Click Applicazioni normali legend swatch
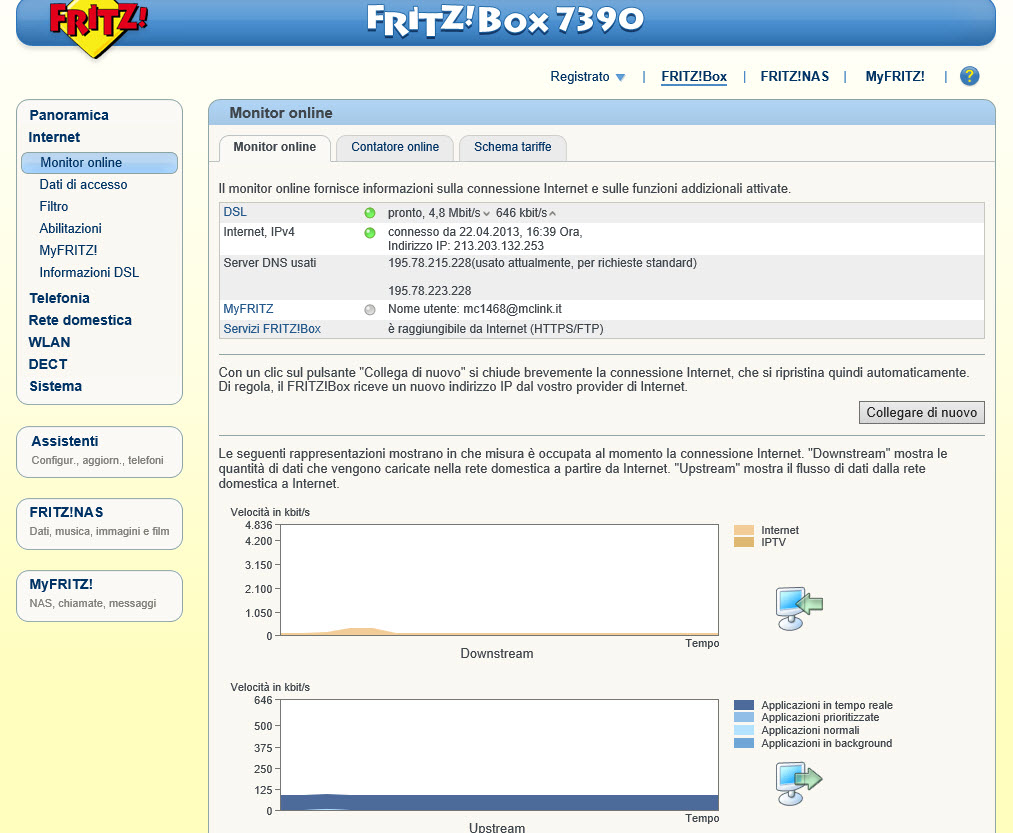Viewport: 1013px width, 833px height. tap(744, 730)
